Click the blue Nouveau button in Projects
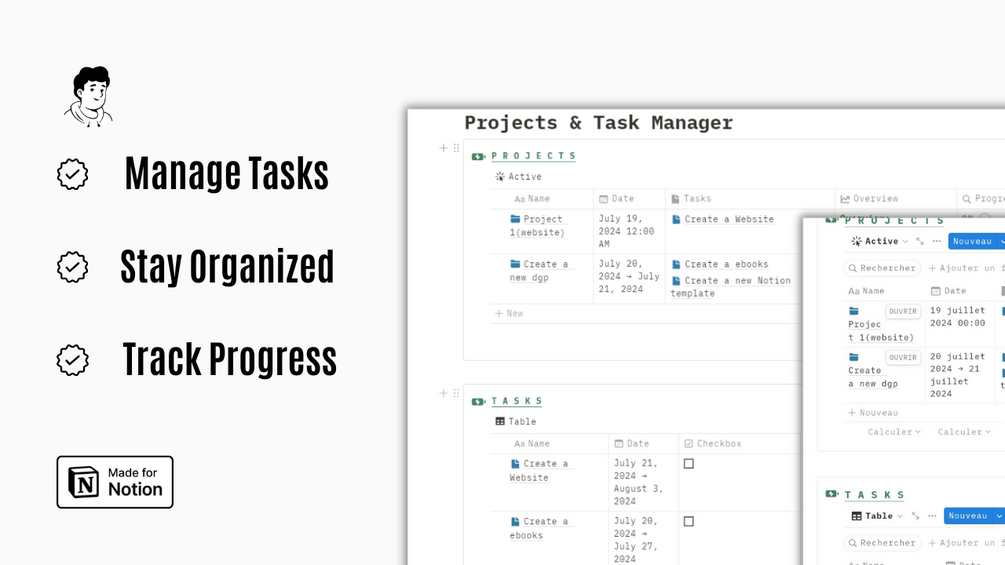Viewport: 1005px width, 565px height. pyautogui.click(x=970, y=241)
